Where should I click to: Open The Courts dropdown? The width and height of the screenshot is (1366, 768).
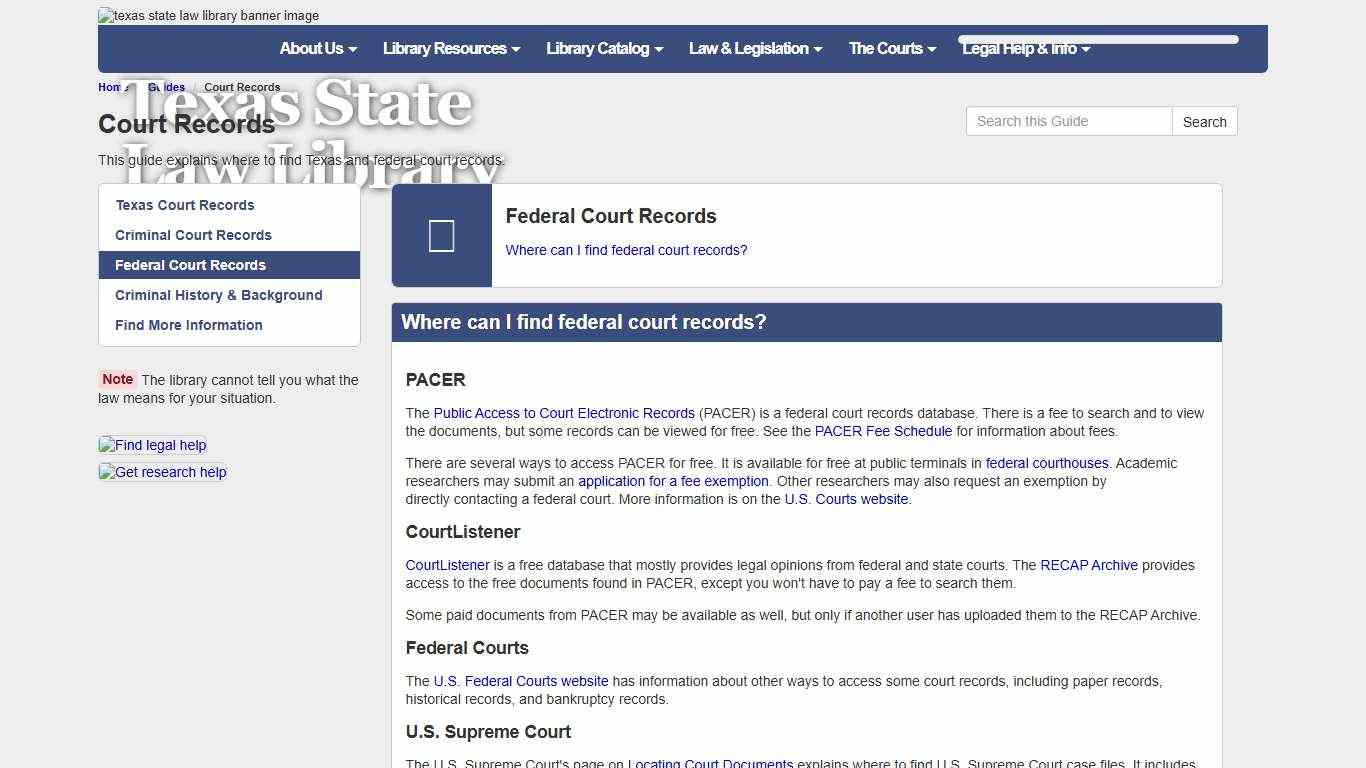tap(891, 48)
